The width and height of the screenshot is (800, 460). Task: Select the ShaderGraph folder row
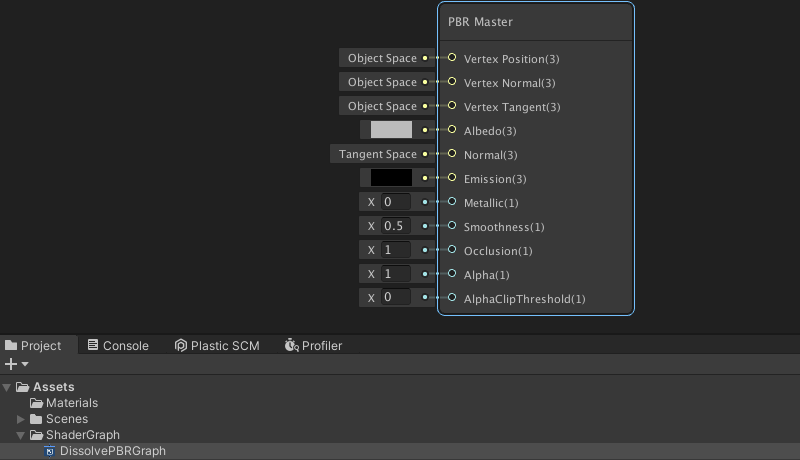click(400, 435)
